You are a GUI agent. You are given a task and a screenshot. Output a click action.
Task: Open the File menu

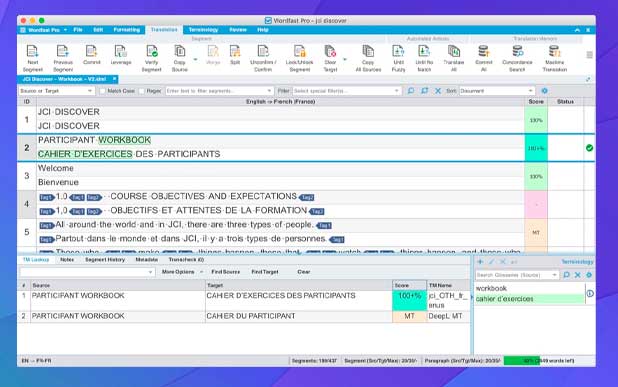(78, 30)
